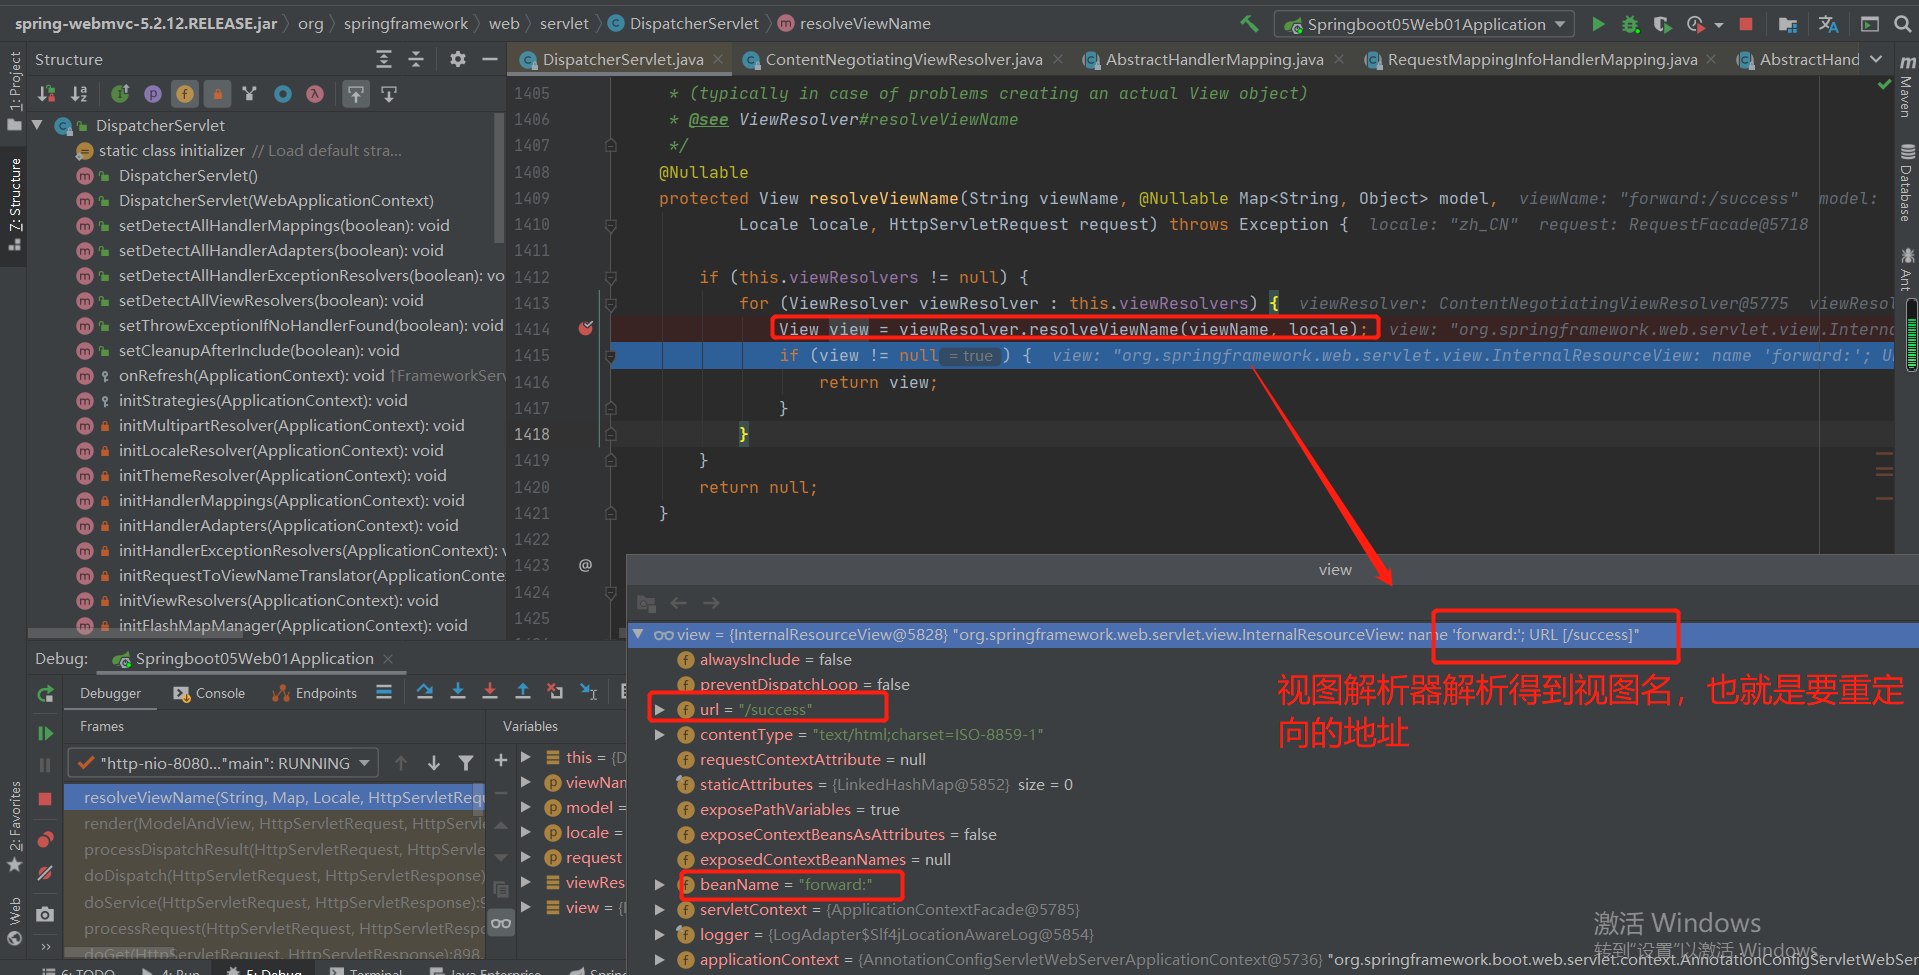The width and height of the screenshot is (1919, 975).
Task: Click the Run with Coverage icon
Action: (x=1662, y=24)
